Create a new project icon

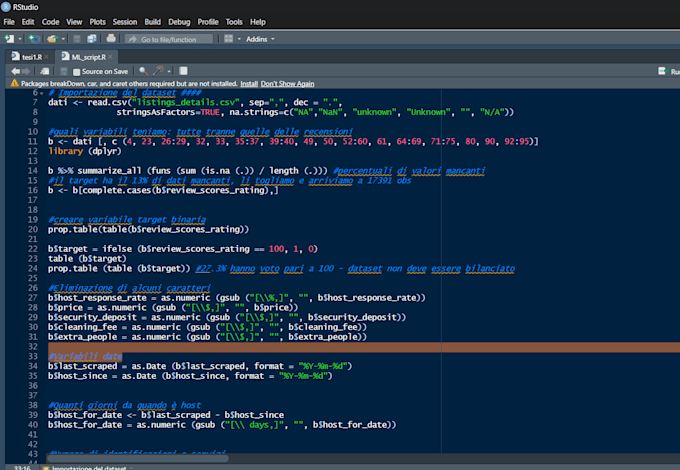(33, 39)
